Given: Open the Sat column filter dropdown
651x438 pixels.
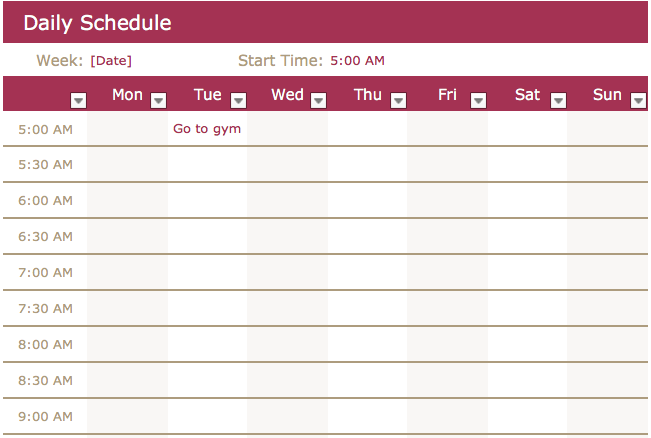Looking at the screenshot, I should click(558, 100).
